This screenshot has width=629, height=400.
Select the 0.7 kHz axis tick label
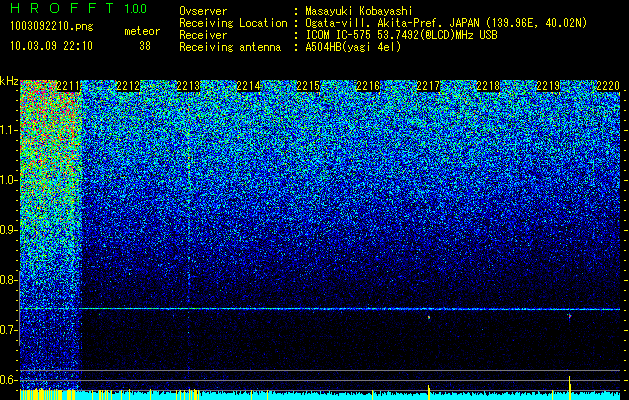pyautogui.click(x=8, y=330)
